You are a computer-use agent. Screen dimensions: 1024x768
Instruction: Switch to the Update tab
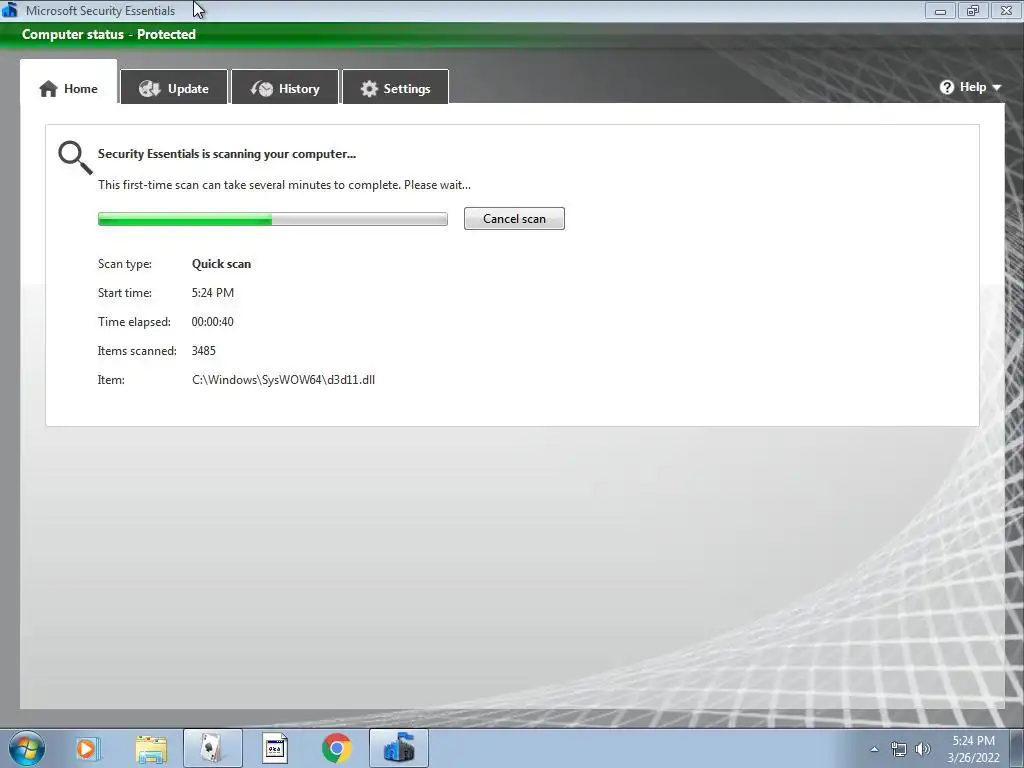point(174,87)
